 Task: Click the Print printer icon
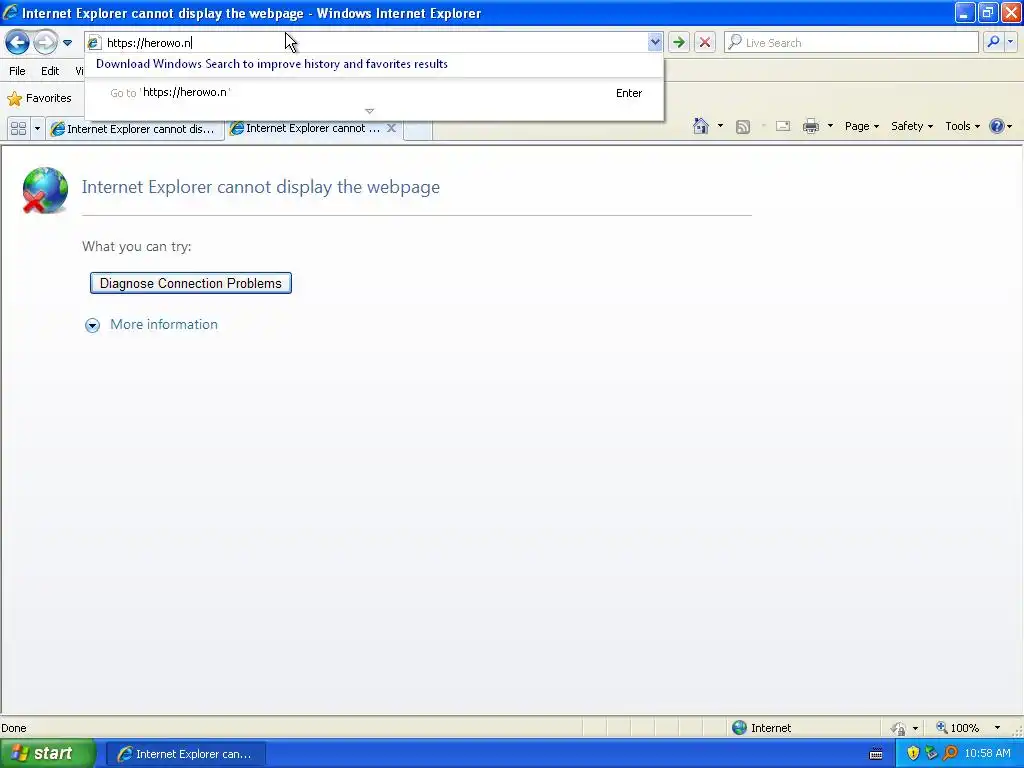tap(810, 126)
